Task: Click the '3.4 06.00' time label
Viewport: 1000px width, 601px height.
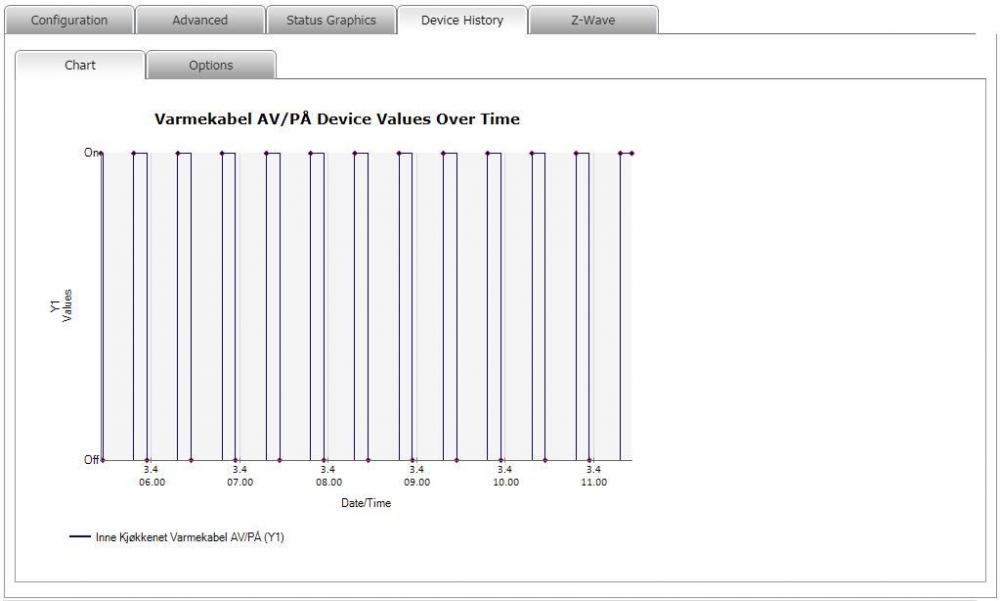Action: pyautogui.click(x=152, y=476)
